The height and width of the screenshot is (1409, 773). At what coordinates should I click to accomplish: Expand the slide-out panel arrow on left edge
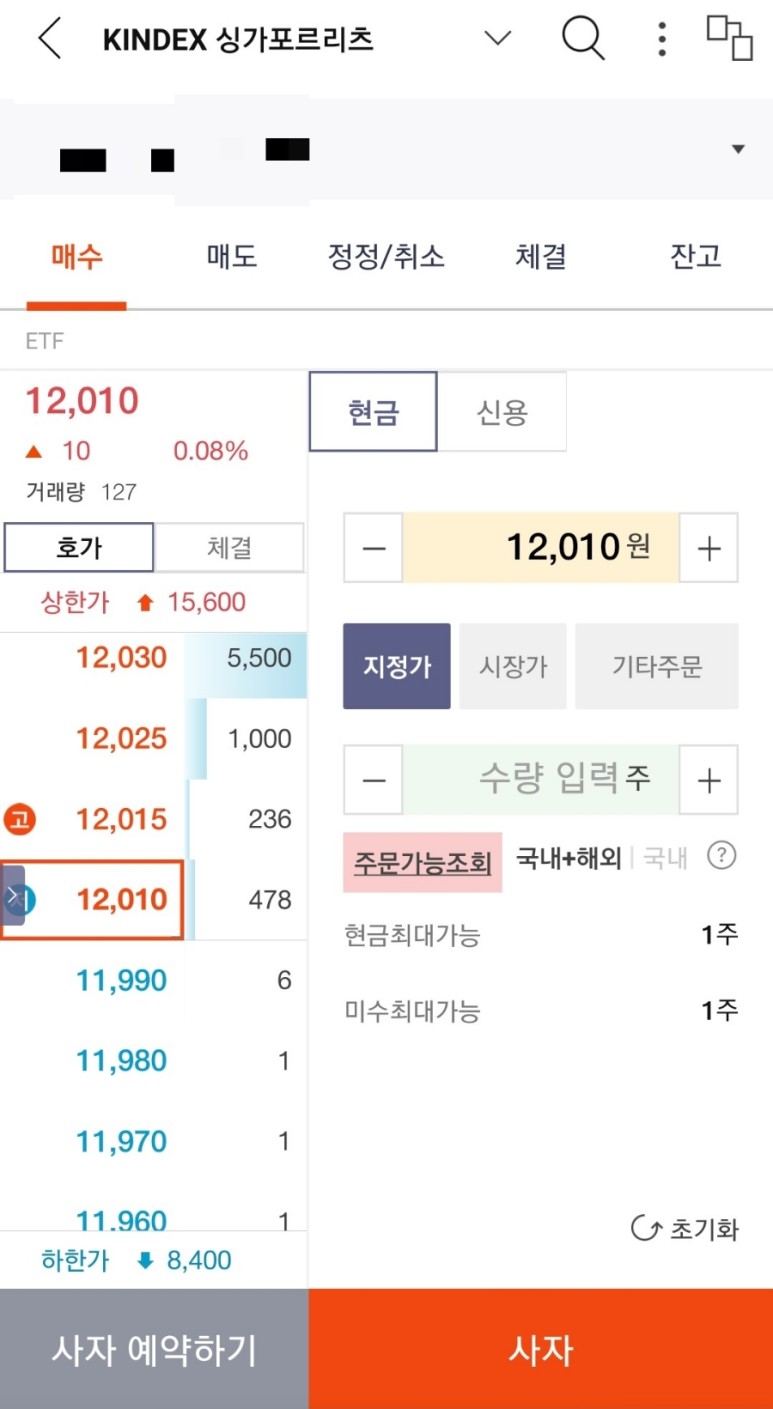point(14,898)
